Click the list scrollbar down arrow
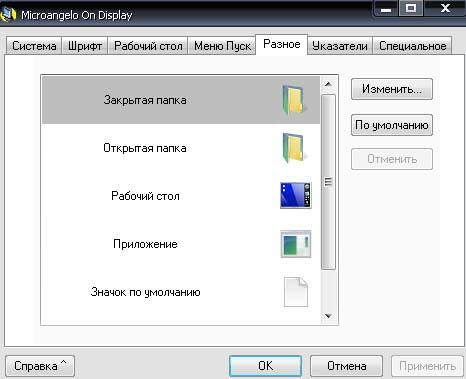The height and width of the screenshot is (379, 466). point(328,316)
